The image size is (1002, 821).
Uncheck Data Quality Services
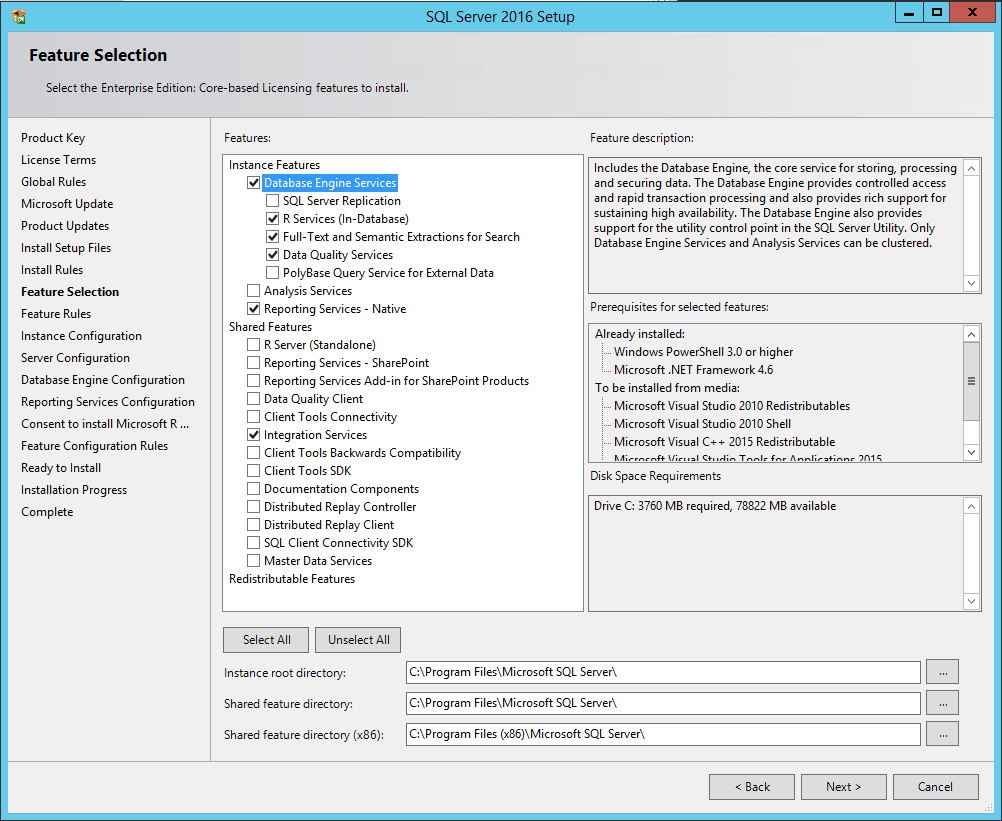point(271,254)
